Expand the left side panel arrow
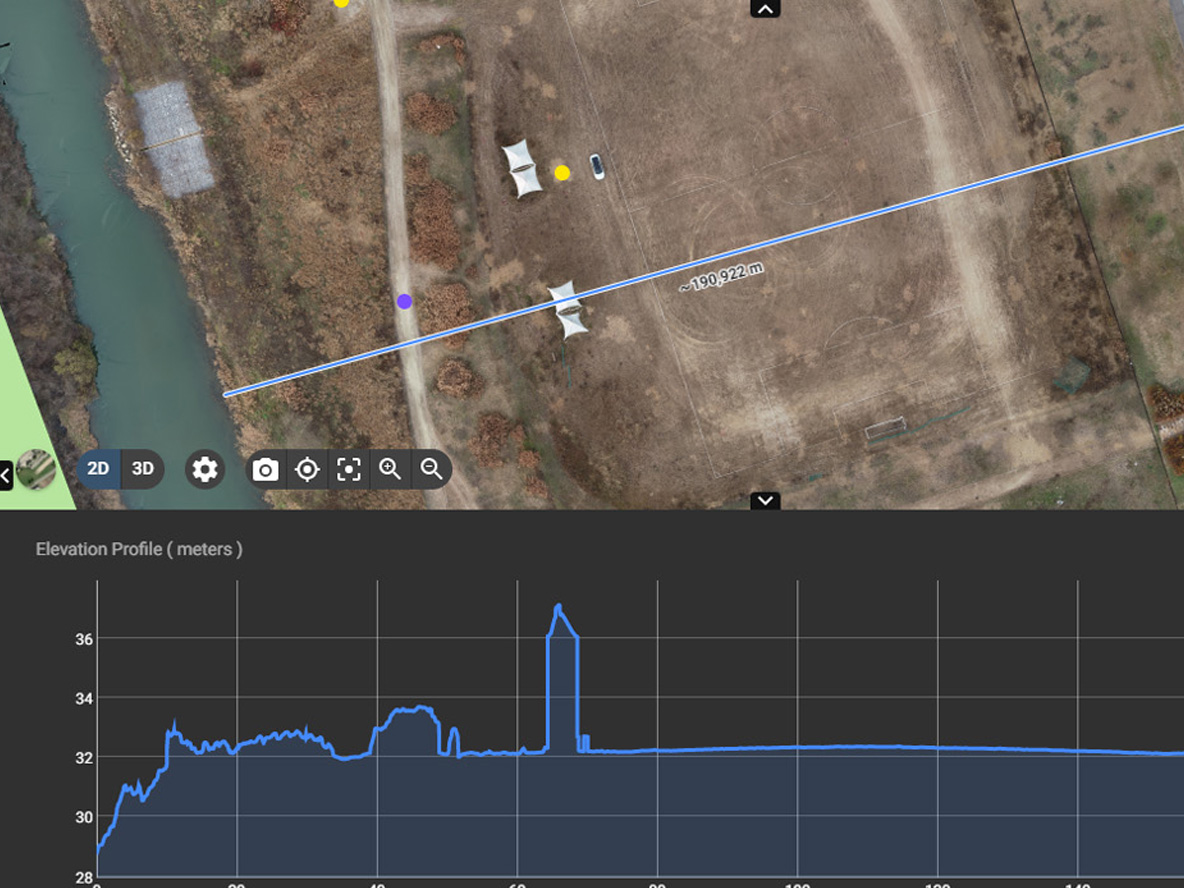The height and width of the screenshot is (888, 1184). pos(5,475)
